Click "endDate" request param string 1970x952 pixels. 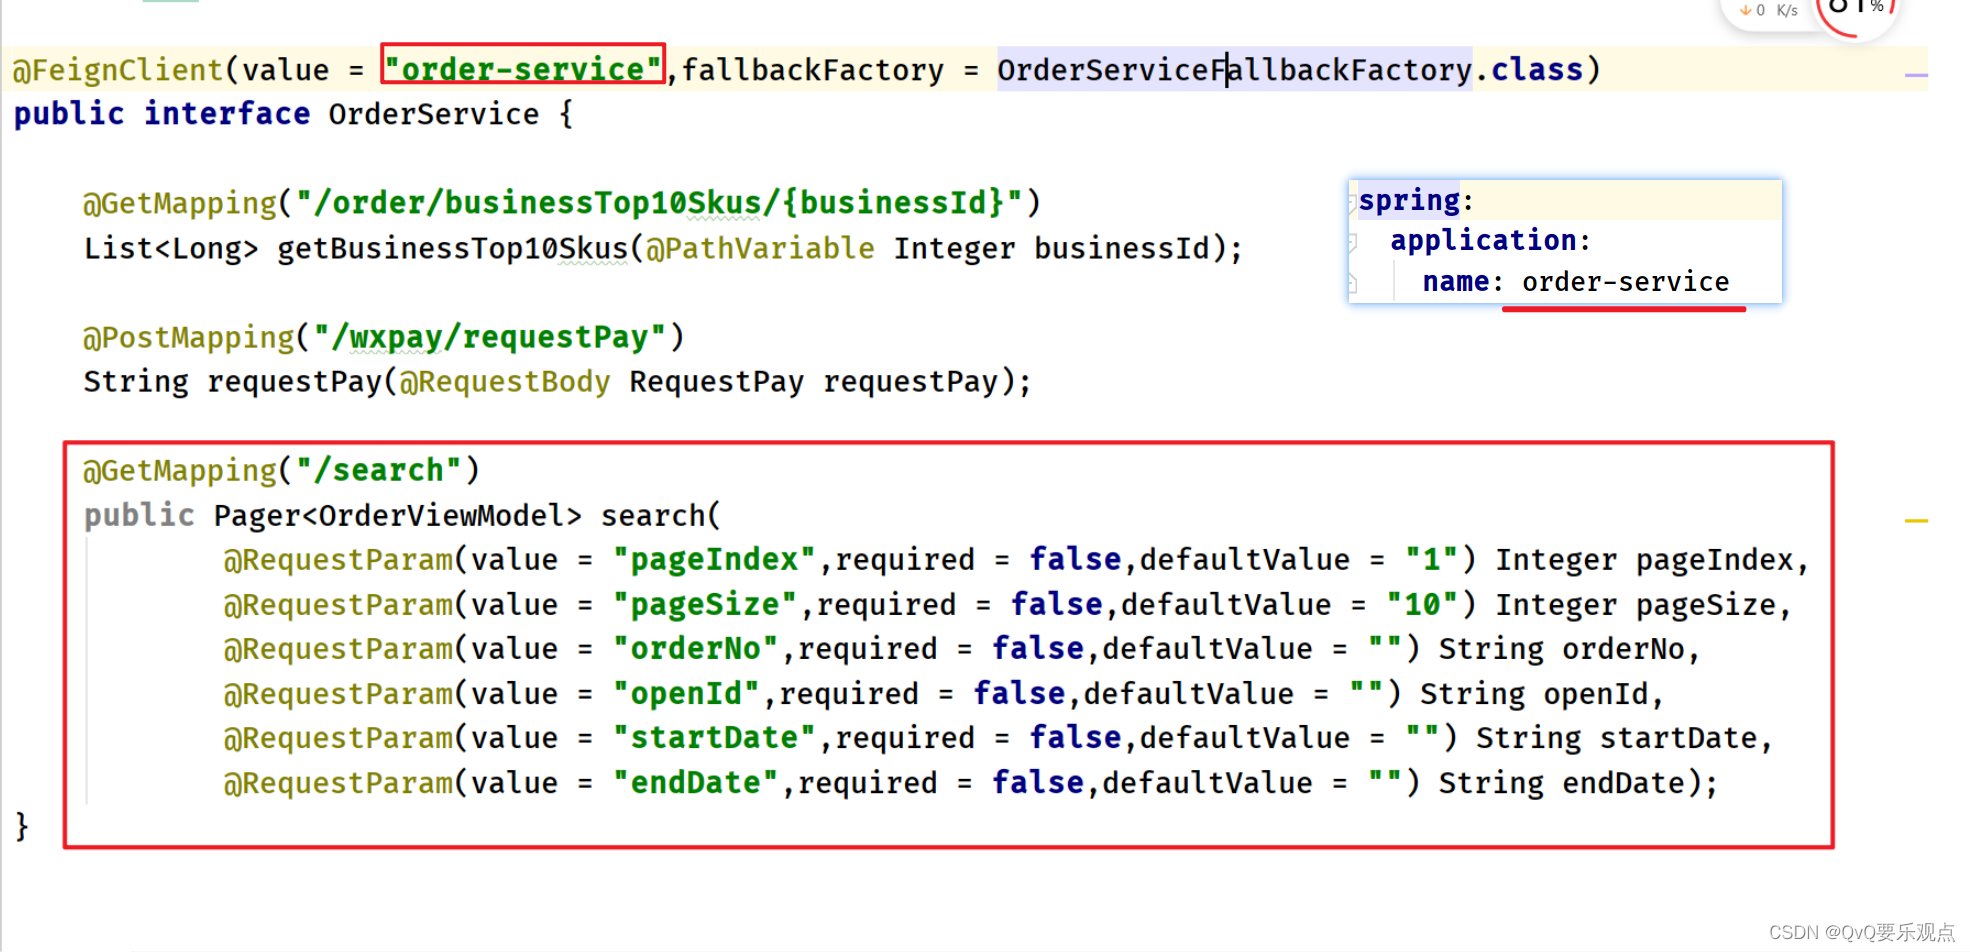point(696,783)
